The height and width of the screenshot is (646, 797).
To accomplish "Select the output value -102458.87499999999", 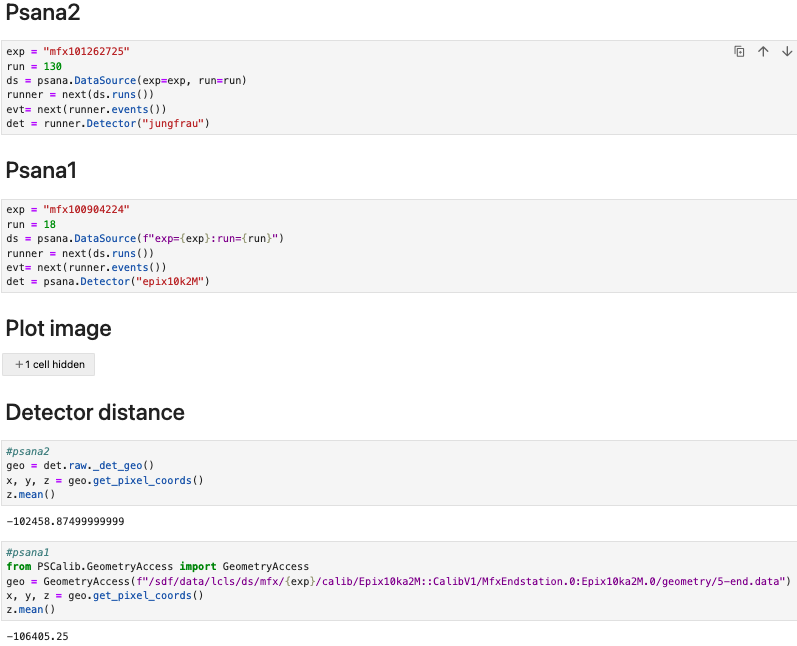I will click(65, 521).
